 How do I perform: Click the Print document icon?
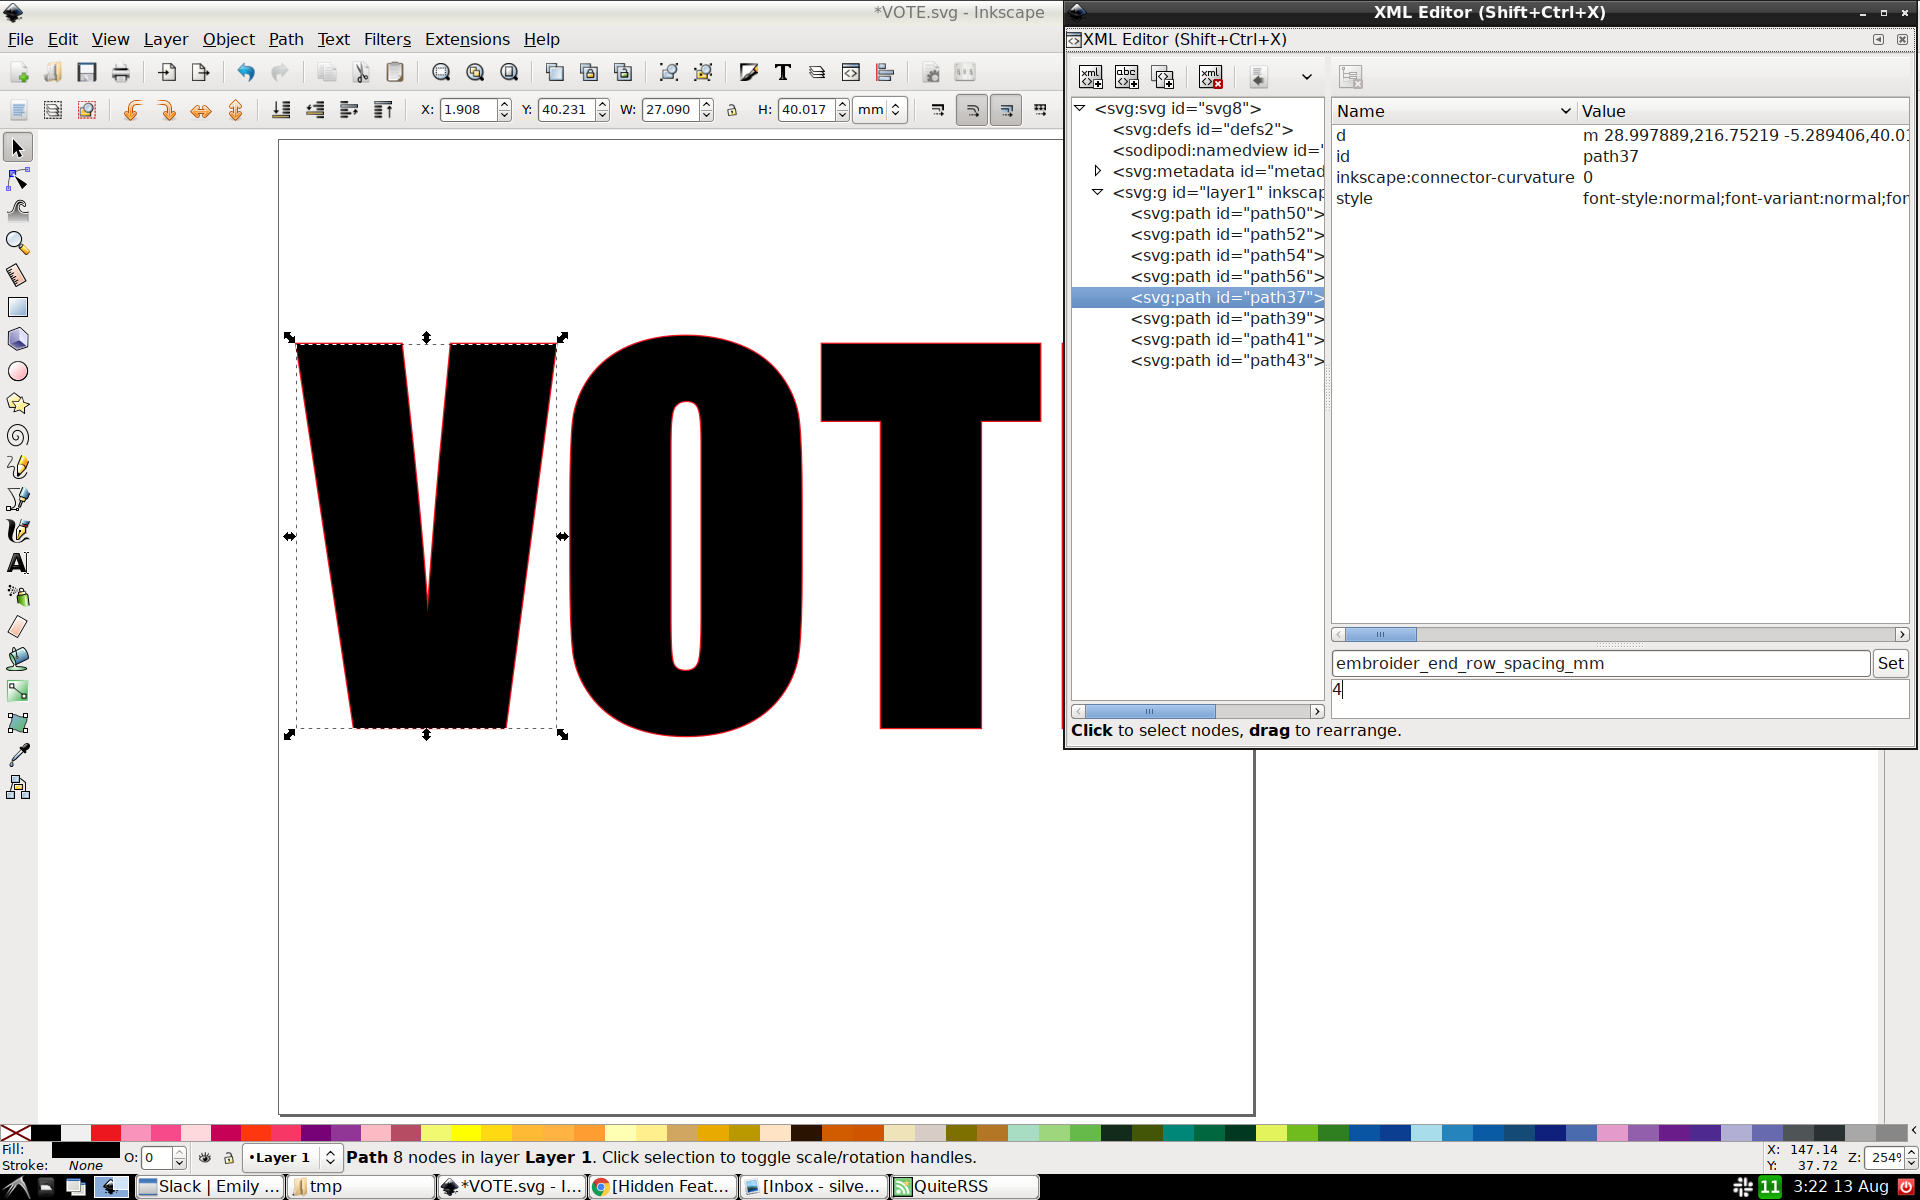pos(121,72)
